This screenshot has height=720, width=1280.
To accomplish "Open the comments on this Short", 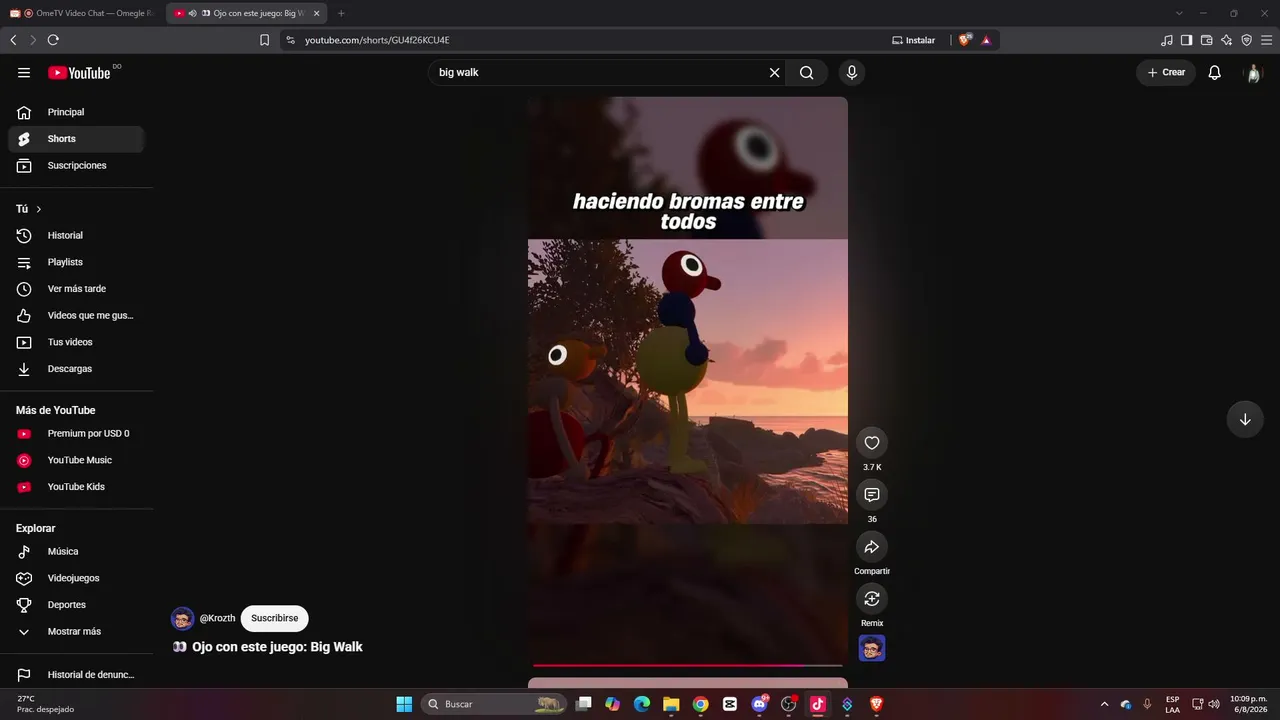I will click(872, 495).
